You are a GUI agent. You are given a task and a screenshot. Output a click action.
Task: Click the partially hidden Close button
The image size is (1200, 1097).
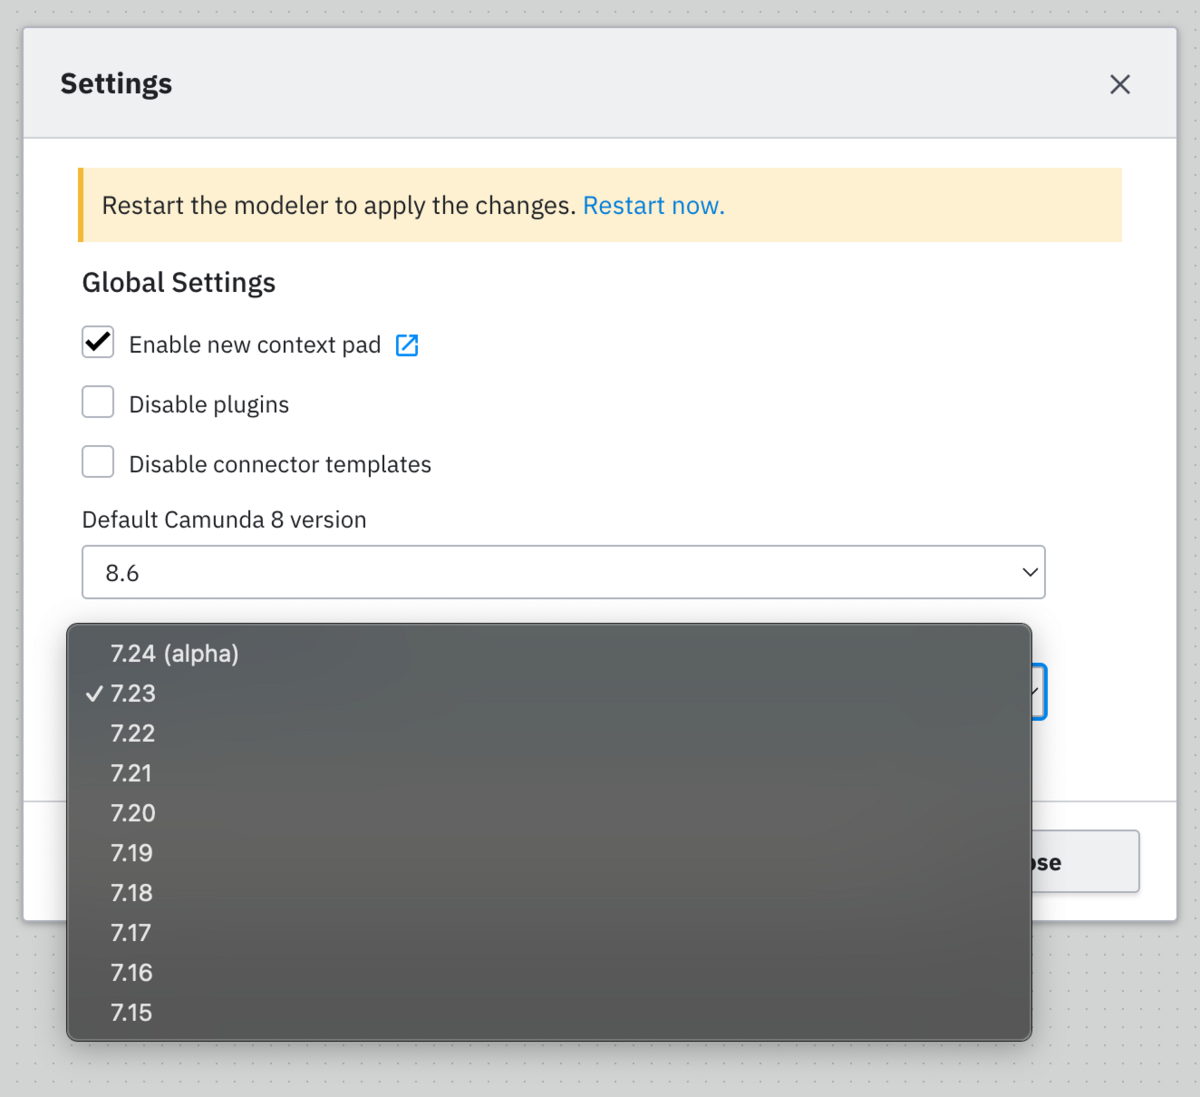point(1085,861)
